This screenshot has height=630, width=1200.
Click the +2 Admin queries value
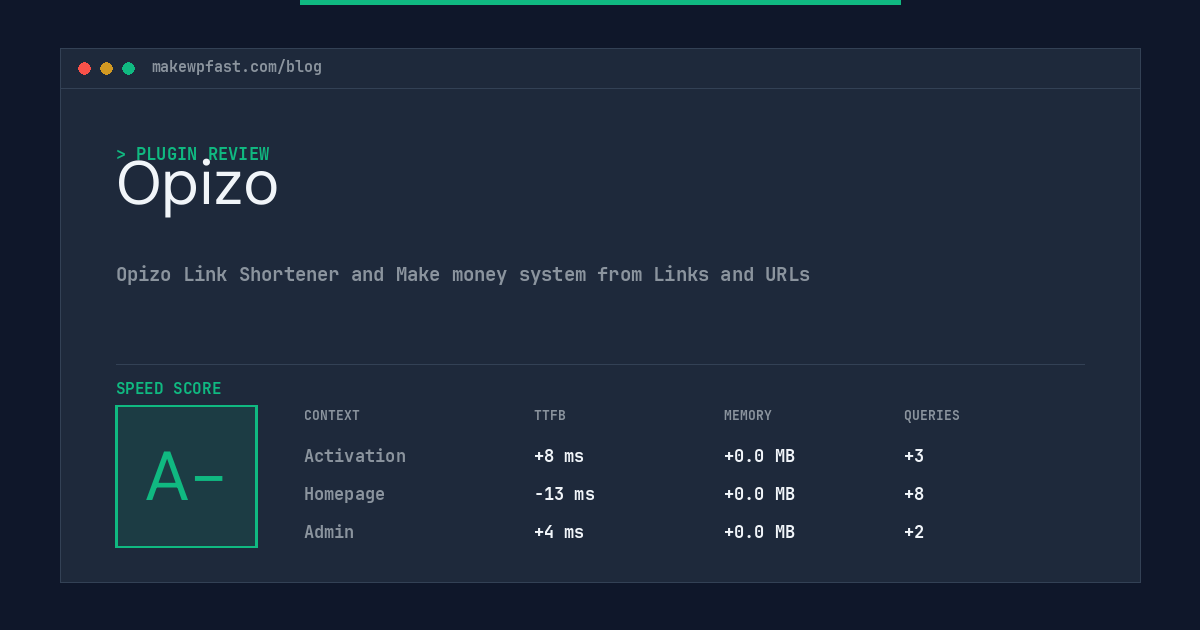(x=914, y=532)
